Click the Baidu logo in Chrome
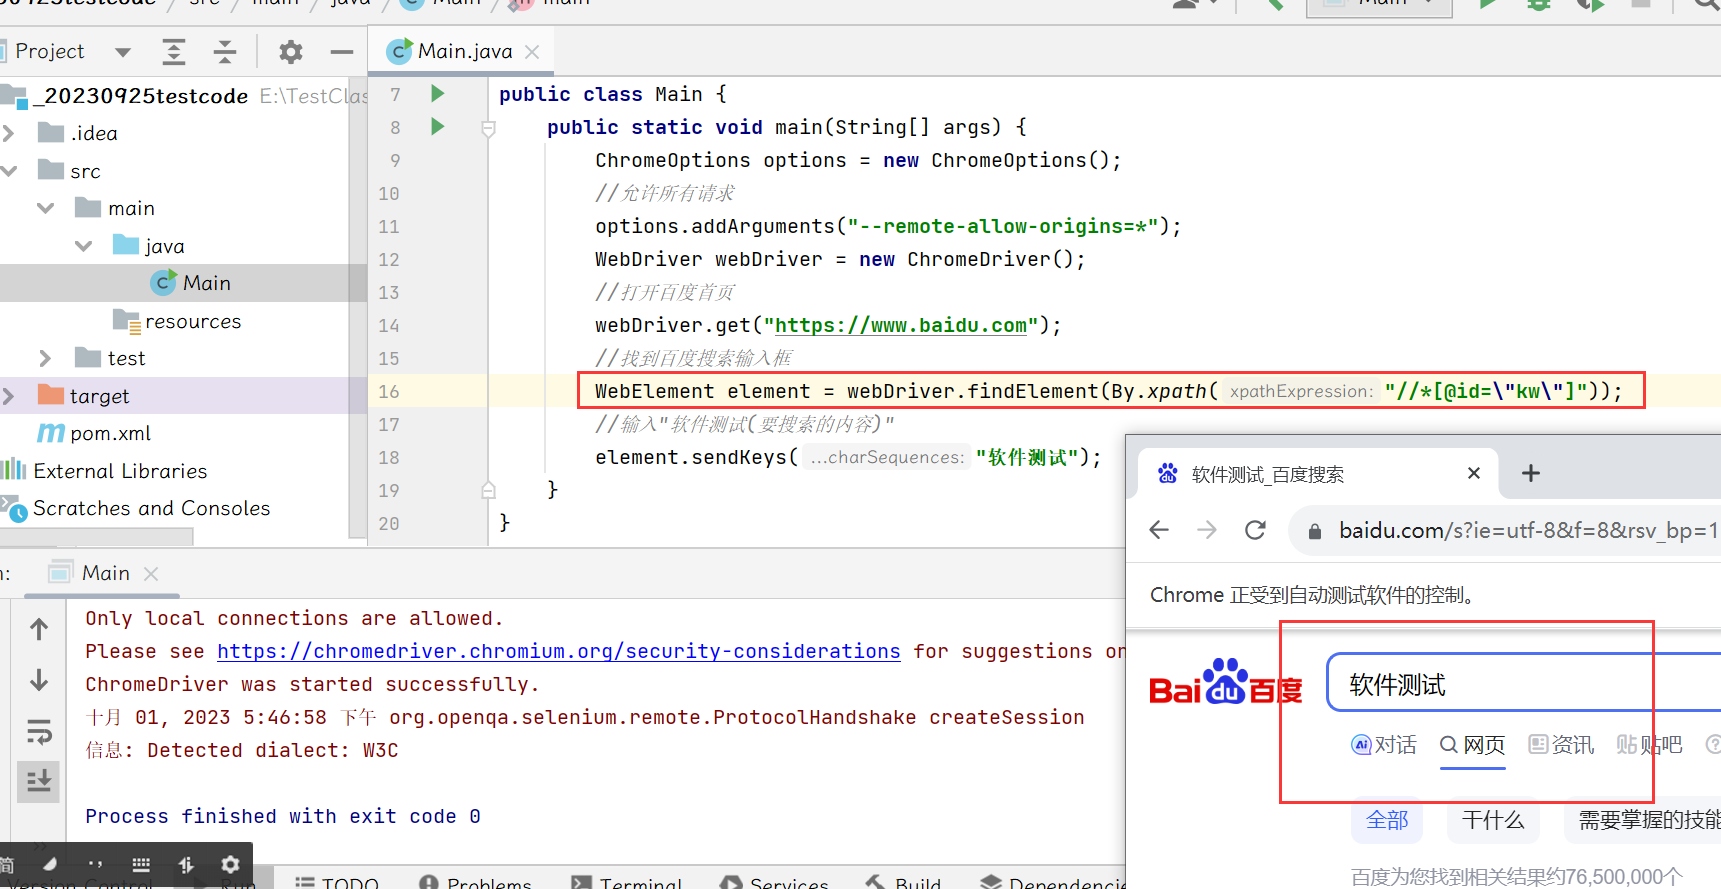This screenshot has width=1721, height=889. click(1225, 682)
